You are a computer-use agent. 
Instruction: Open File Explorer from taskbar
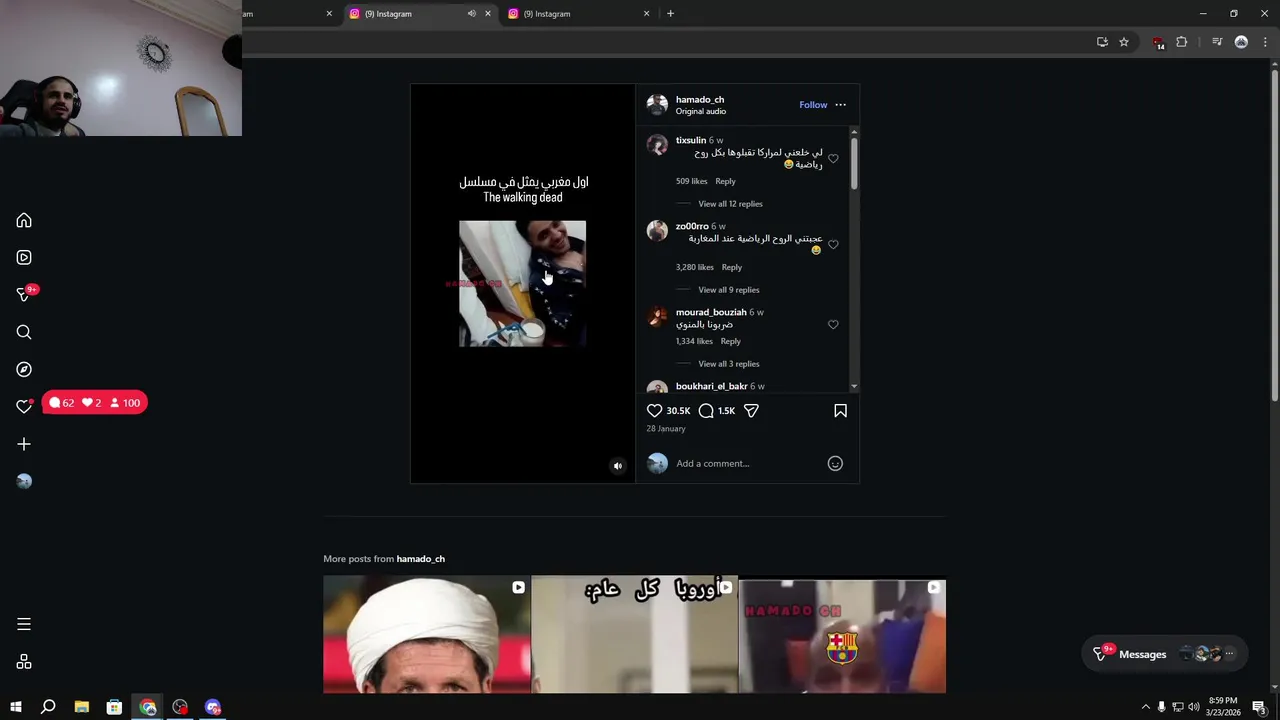click(x=81, y=707)
